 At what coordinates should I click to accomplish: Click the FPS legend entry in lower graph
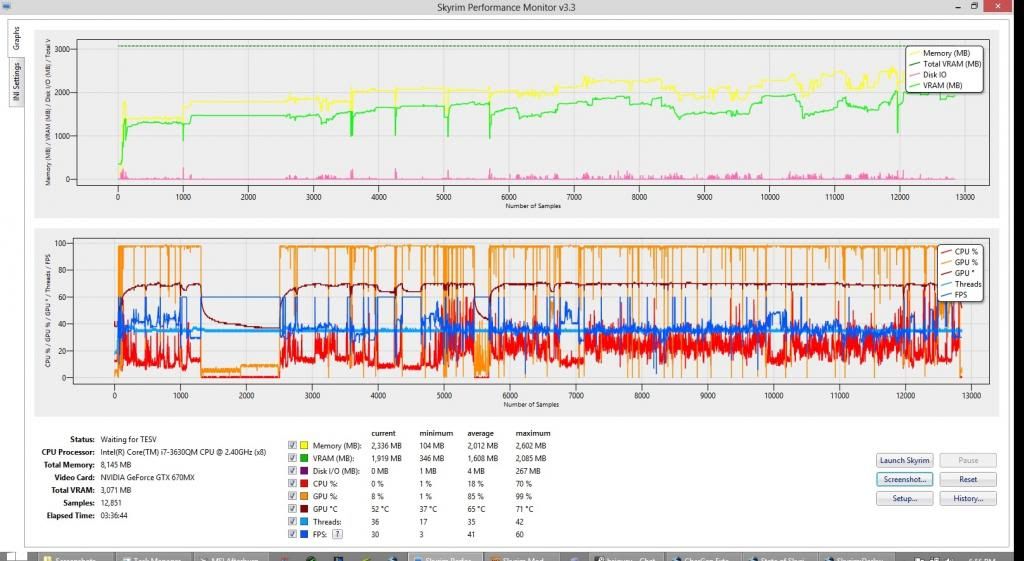click(x=954, y=295)
